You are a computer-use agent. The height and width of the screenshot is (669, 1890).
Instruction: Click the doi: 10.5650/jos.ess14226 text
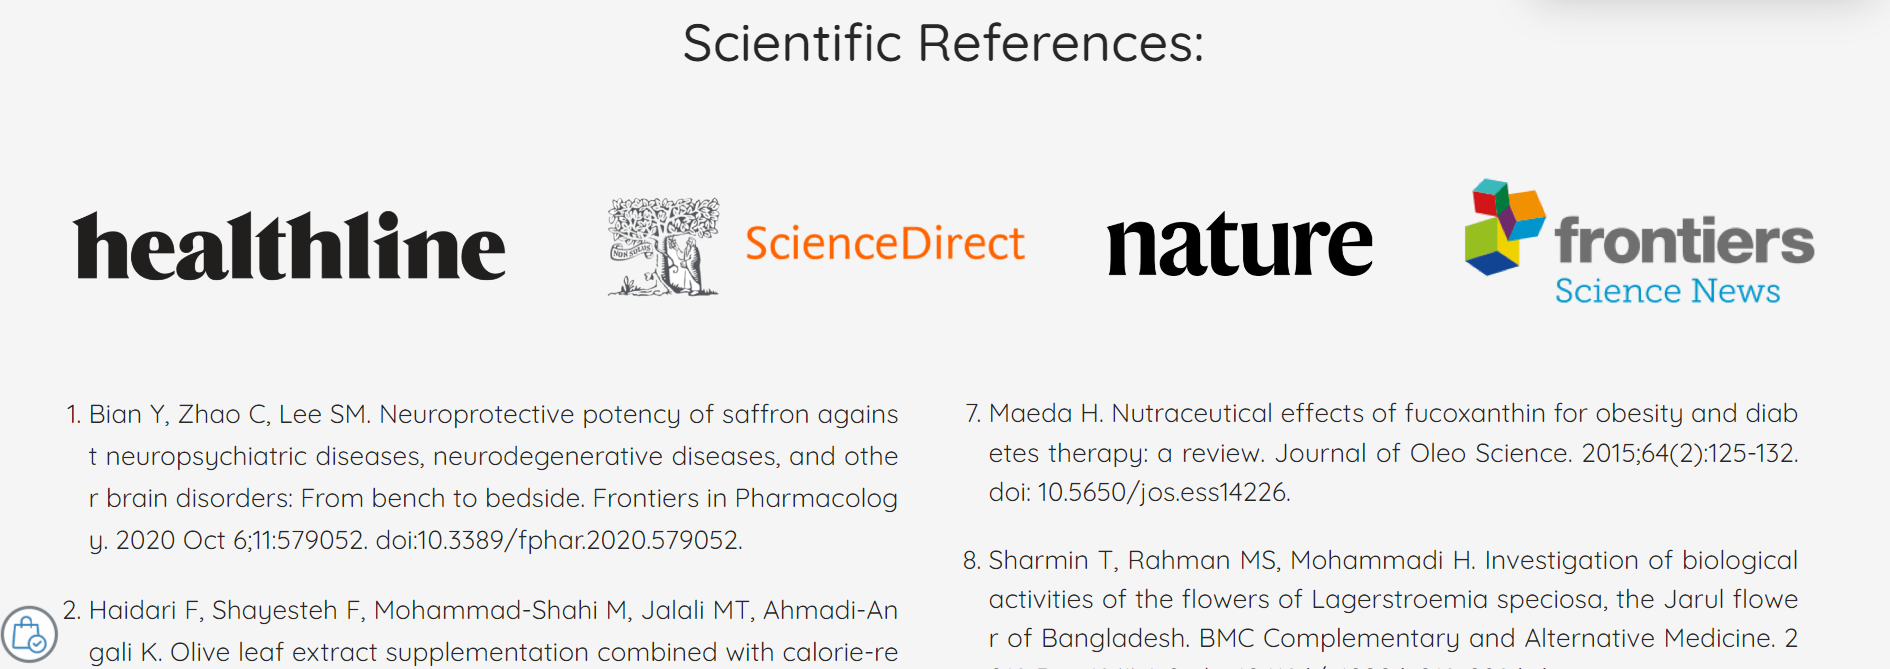pos(1139,492)
